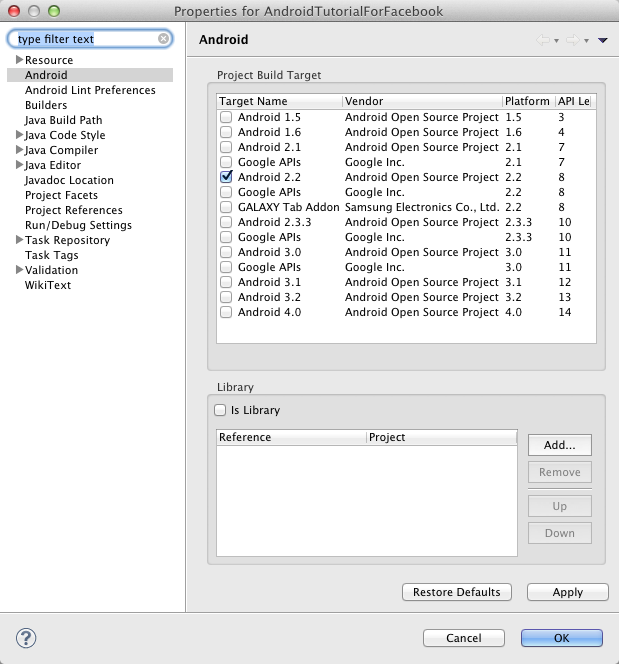Open the Project Facets page
The height and width of the screenshot is (664, 619).
click(x=61, y=195)
